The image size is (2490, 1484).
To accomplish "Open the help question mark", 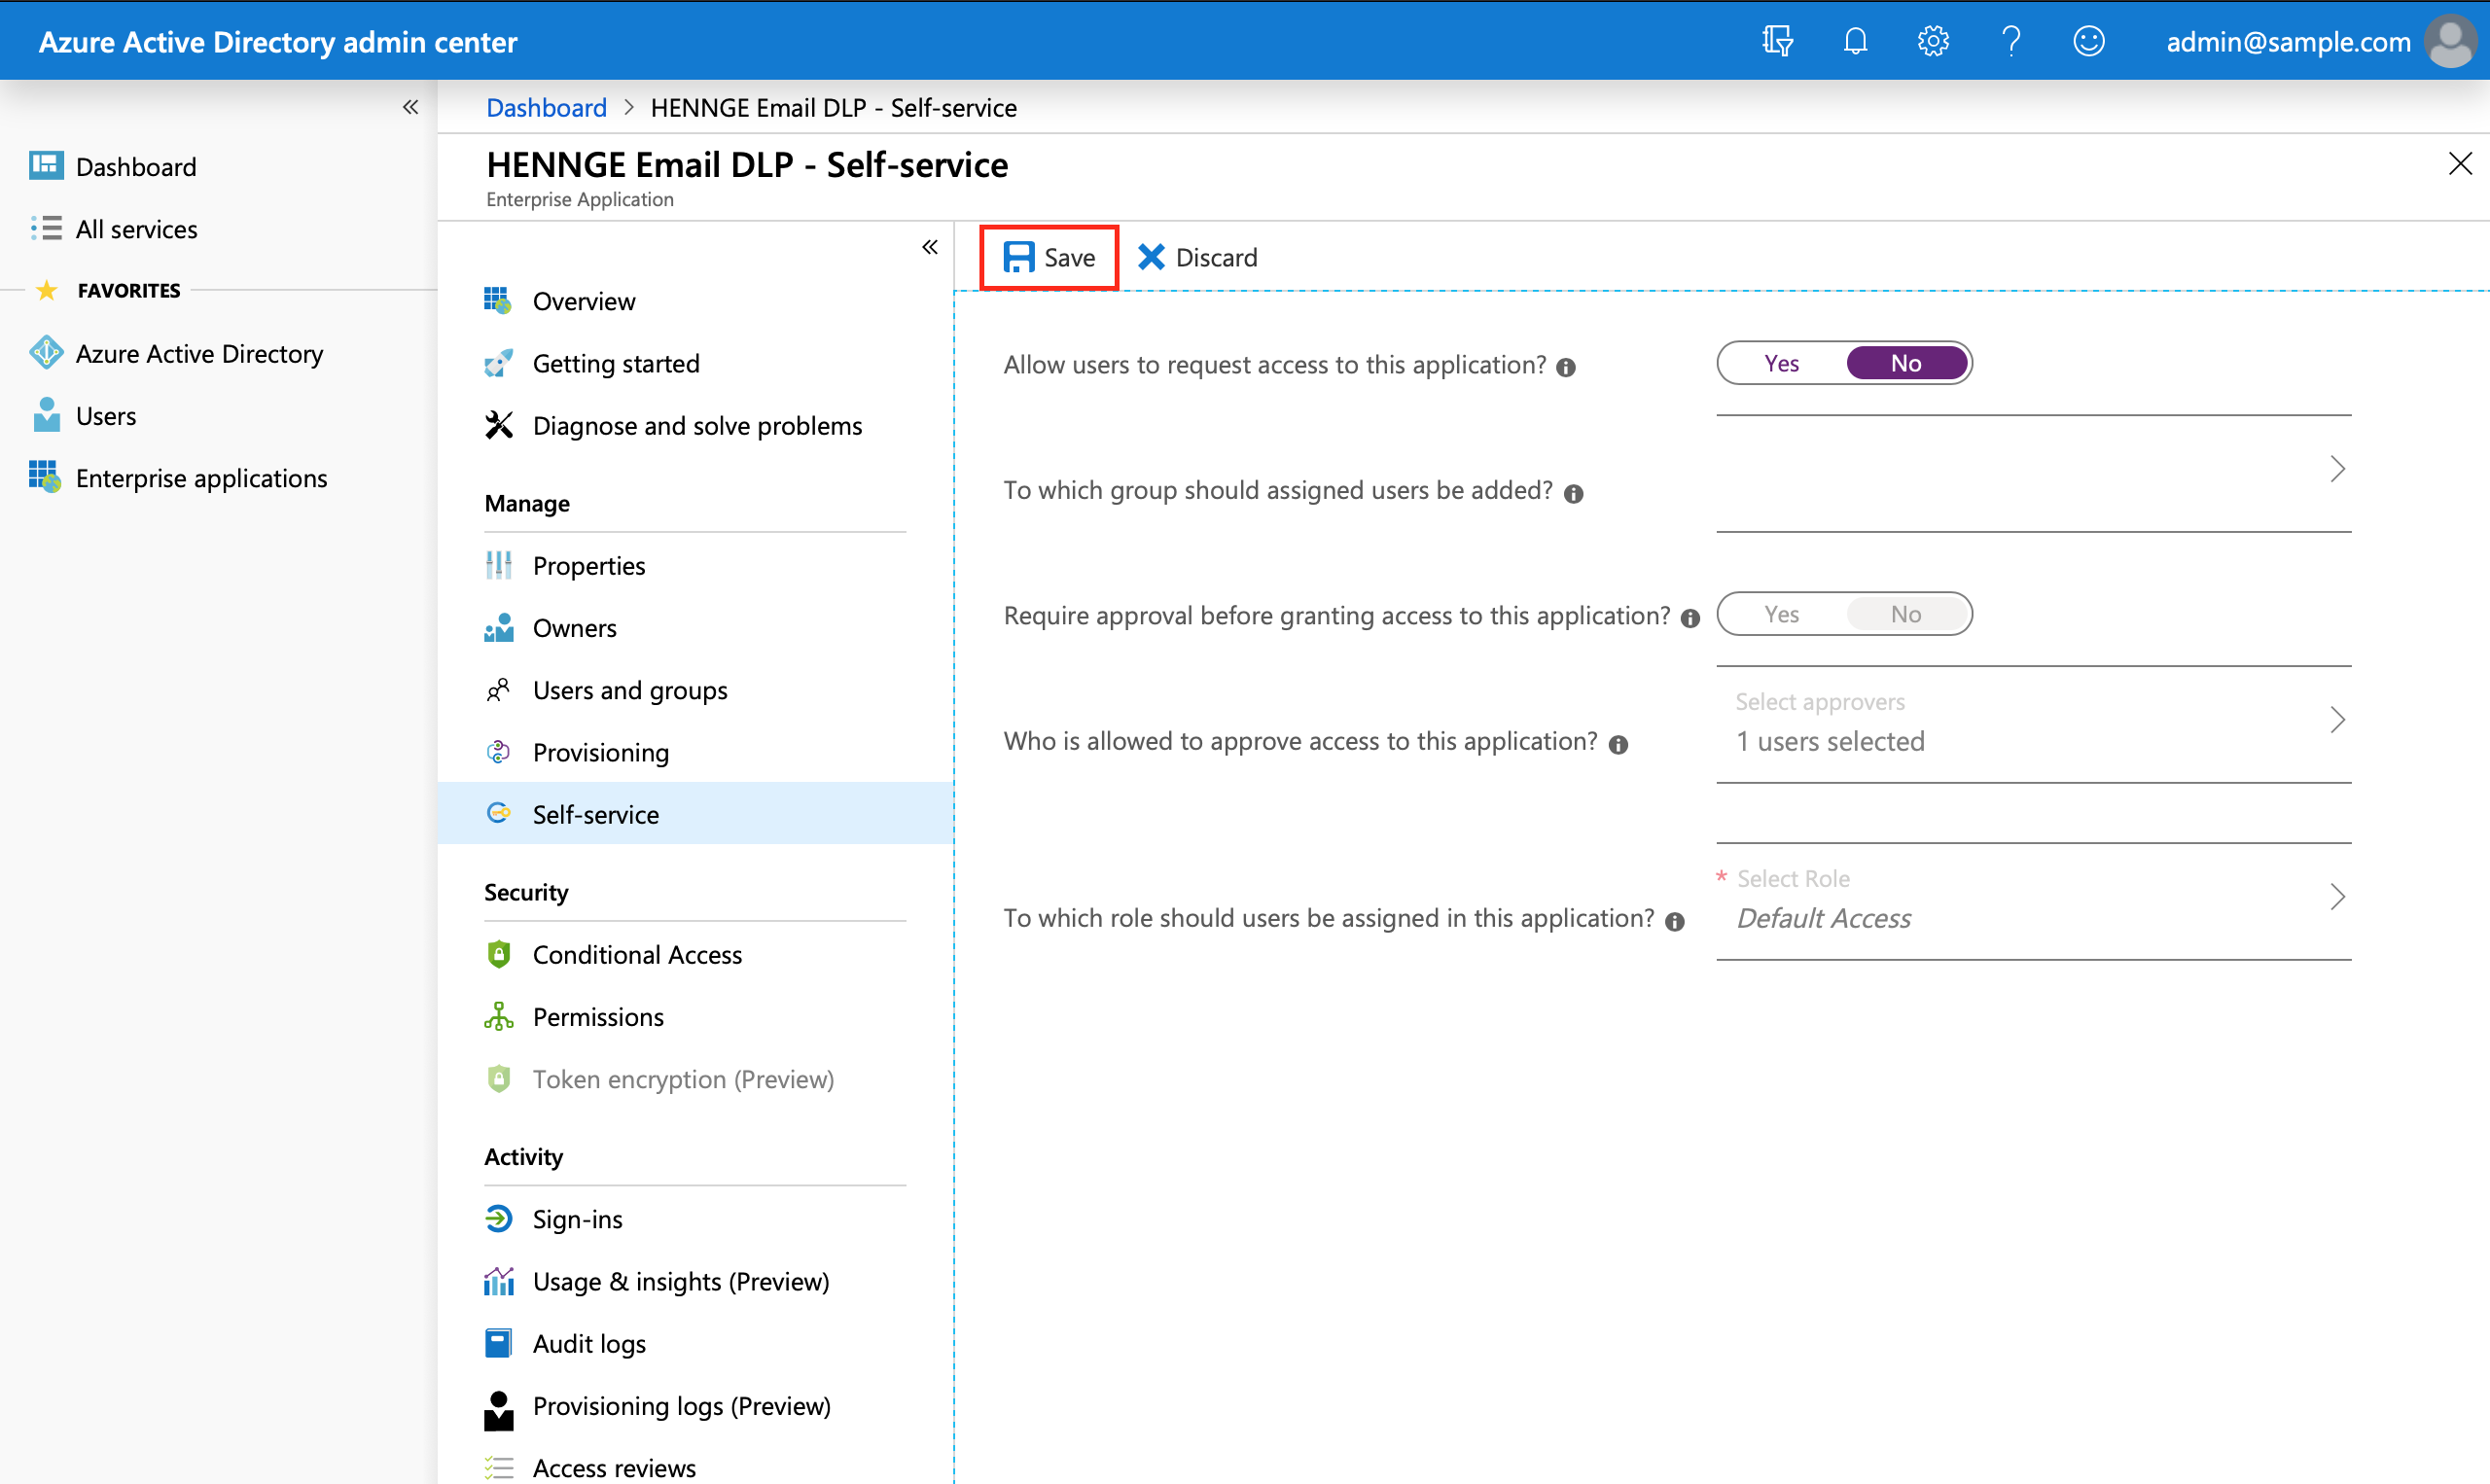I will 2011,41.
